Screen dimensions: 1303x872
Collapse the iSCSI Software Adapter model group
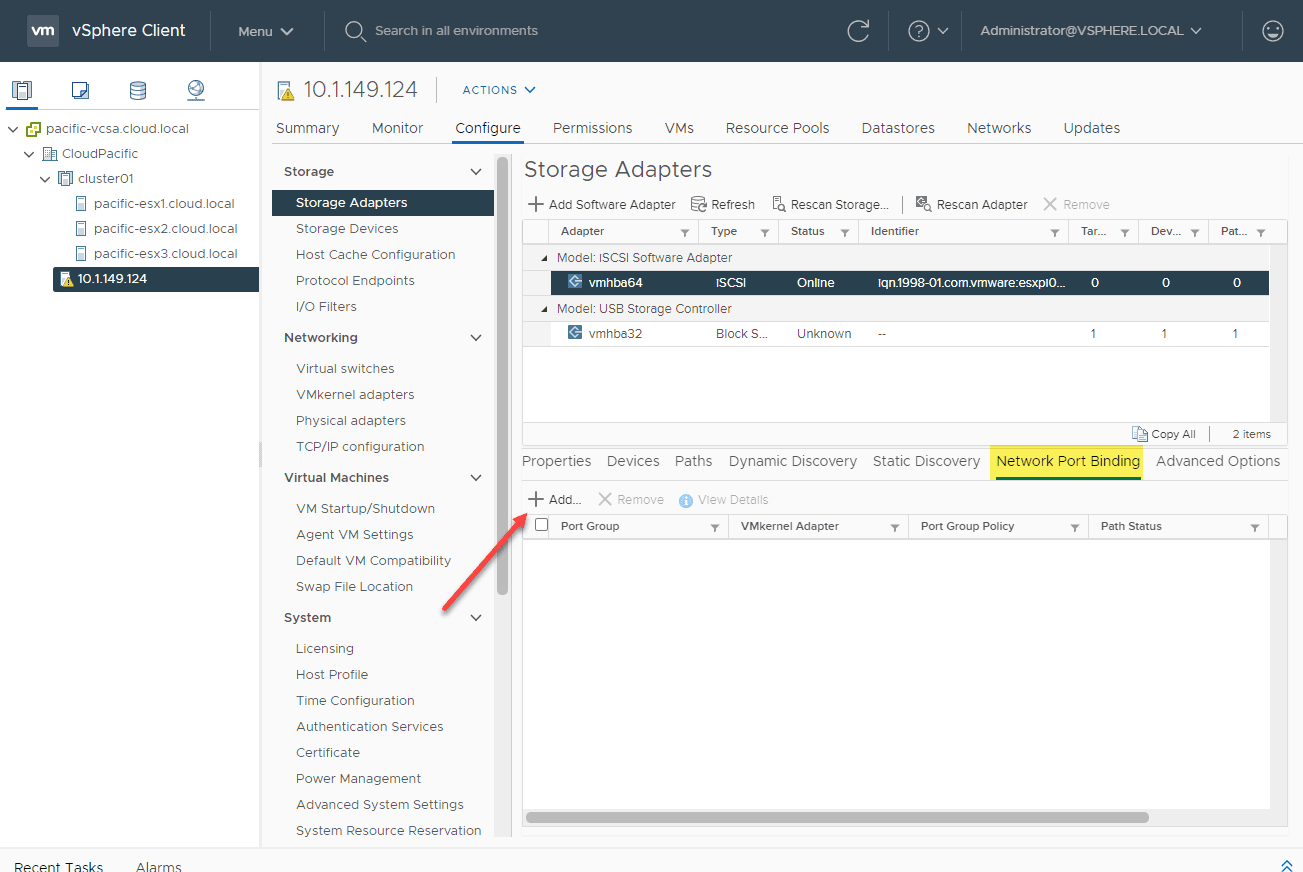pyautogui.click(x=544, y=258)
